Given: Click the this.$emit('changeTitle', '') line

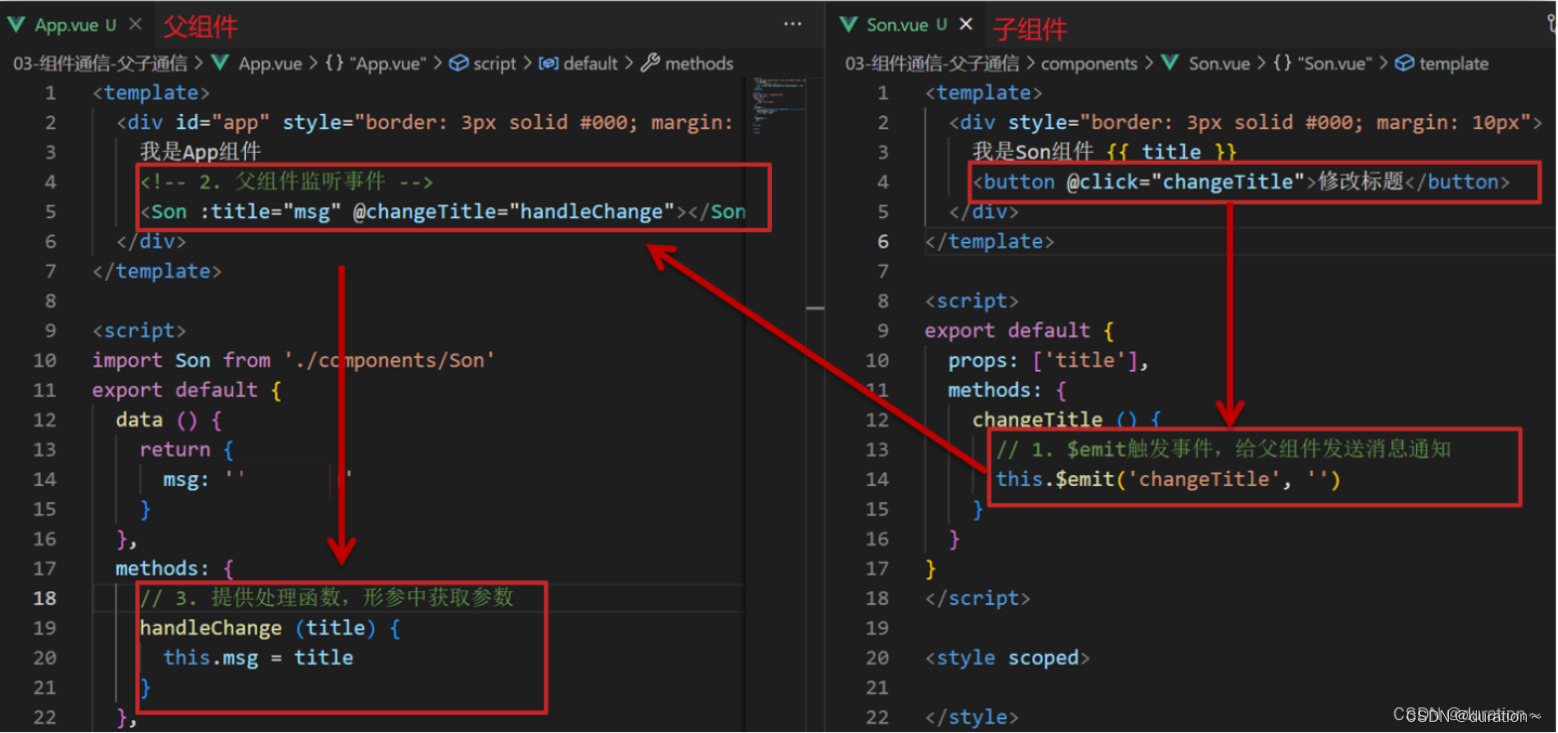Looking at the screenshot, I should [x=1168, y=479].
